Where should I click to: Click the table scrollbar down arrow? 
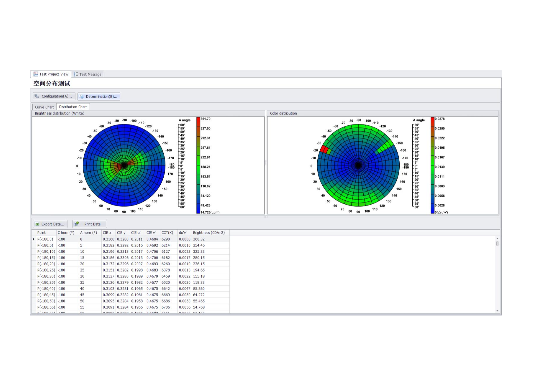[x=497, y=311]
